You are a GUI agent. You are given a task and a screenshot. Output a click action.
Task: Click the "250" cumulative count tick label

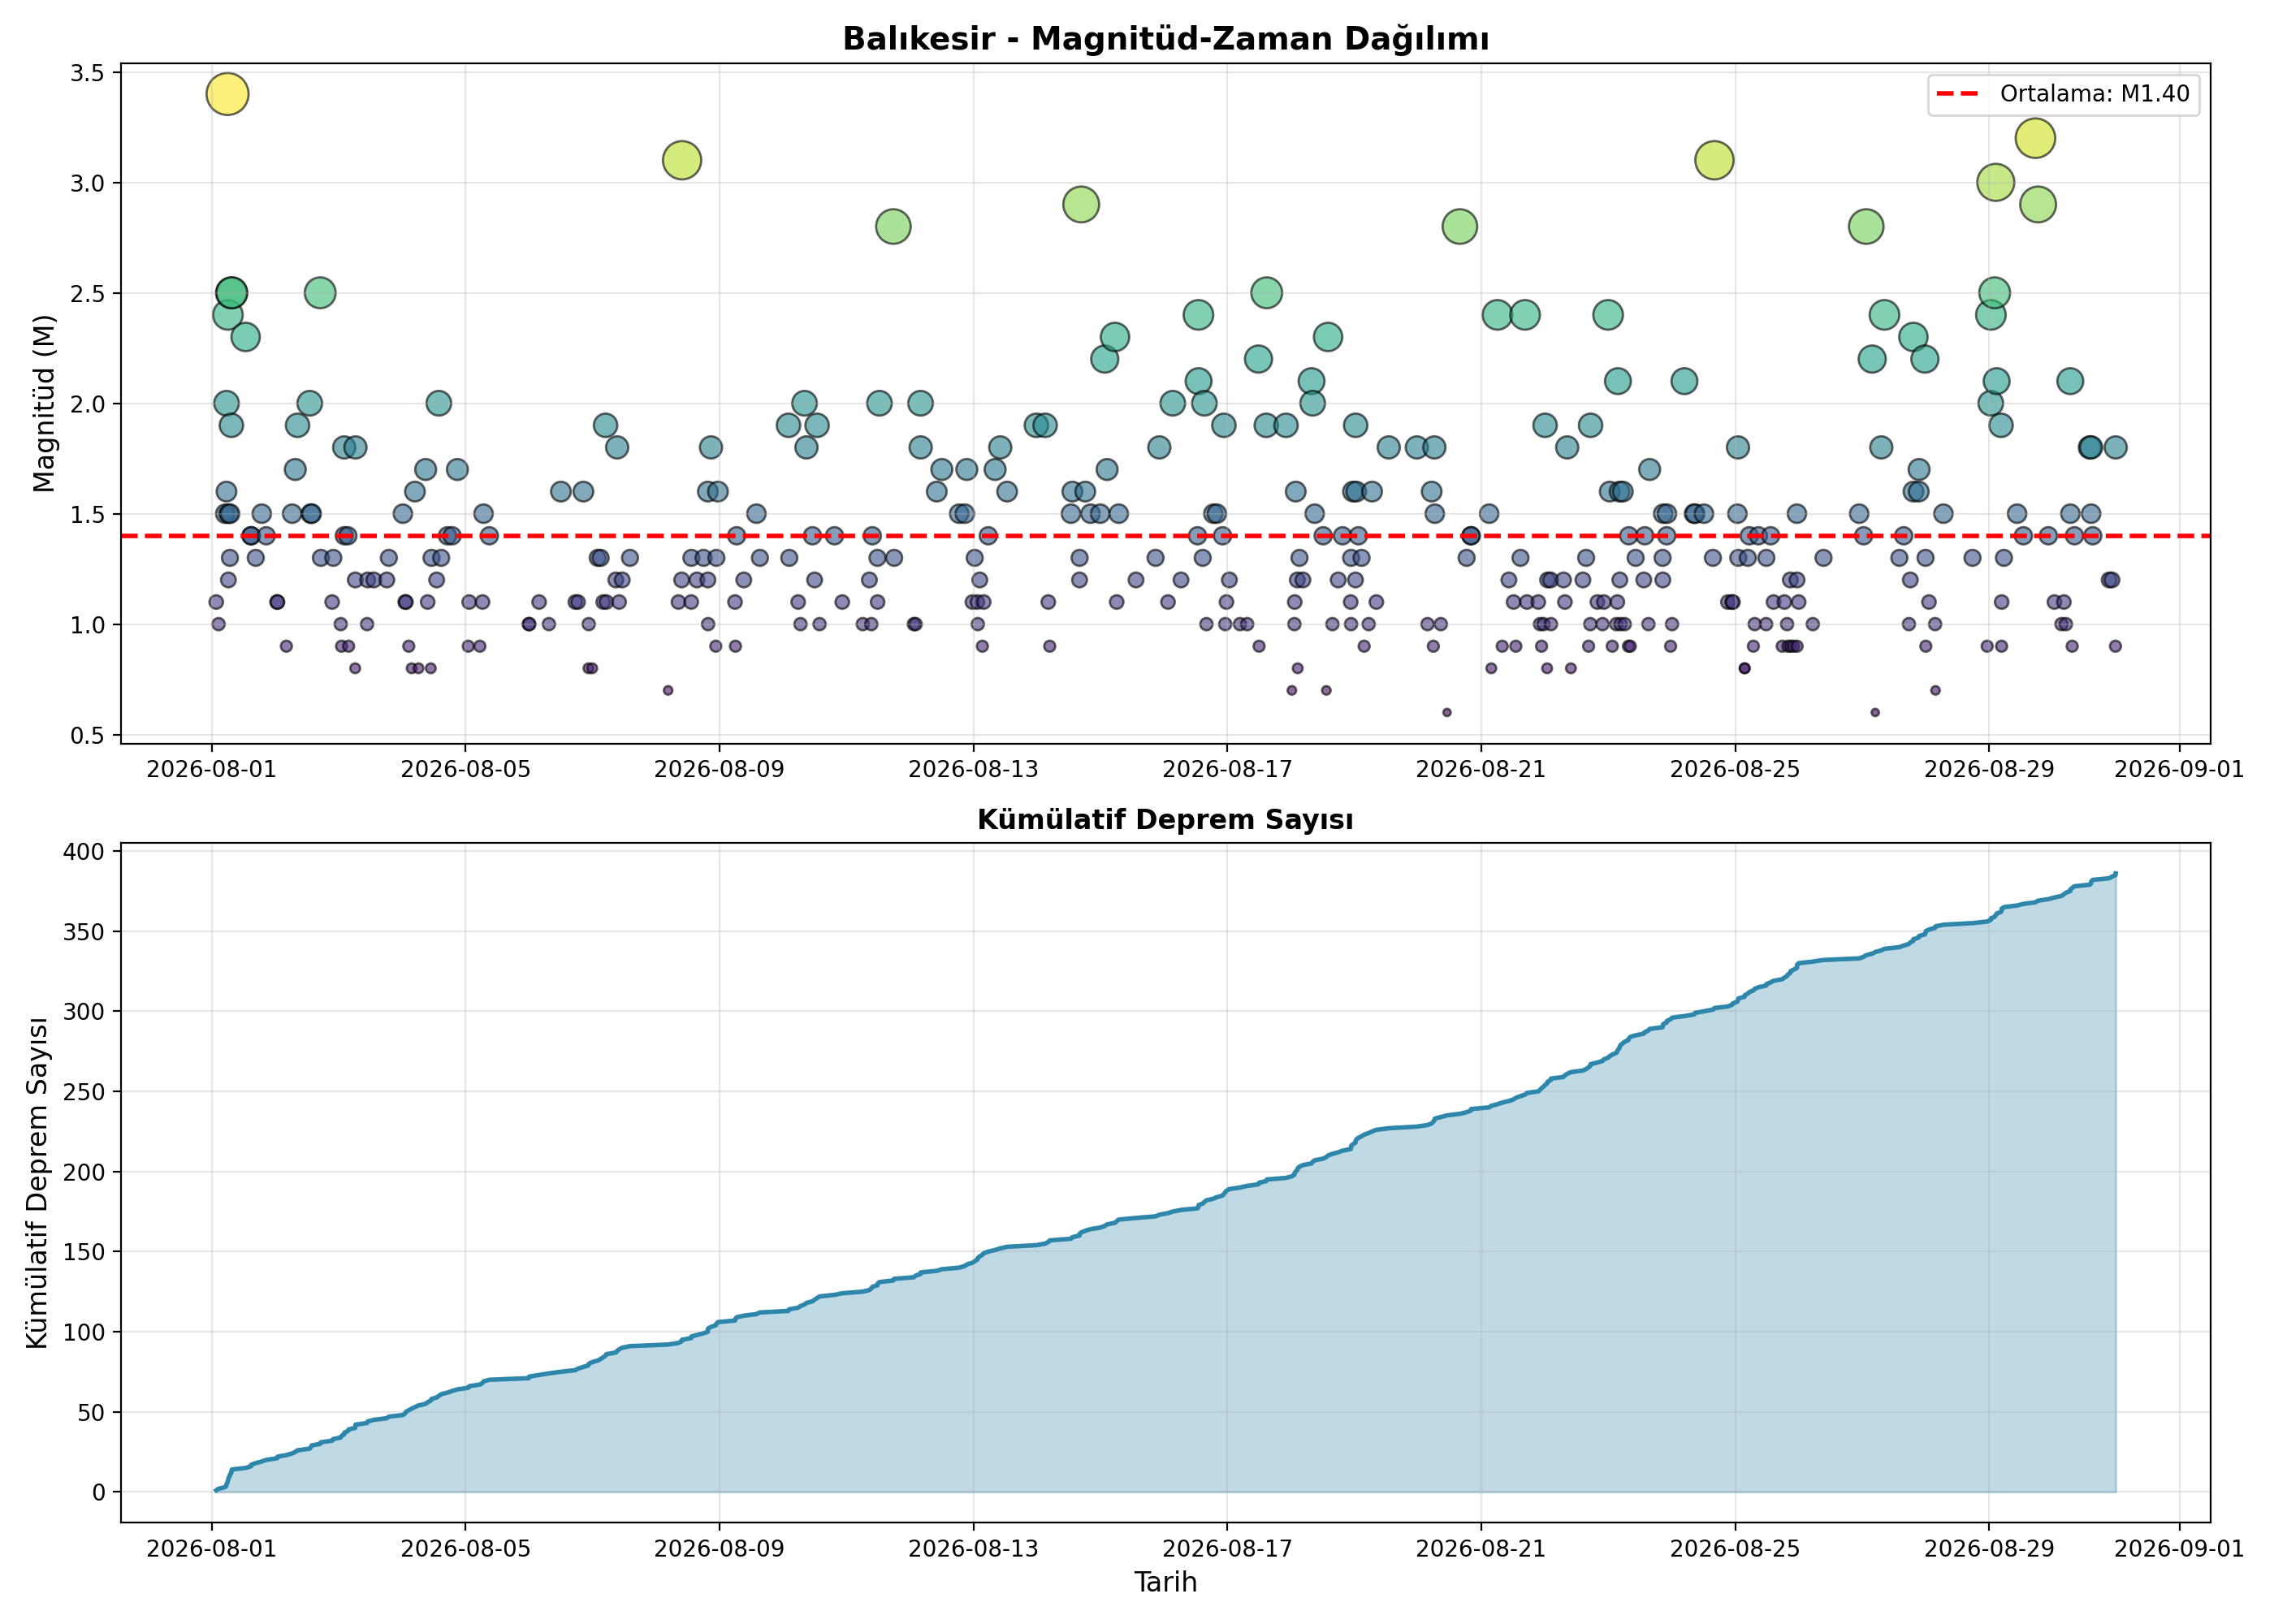[85, 1092]
